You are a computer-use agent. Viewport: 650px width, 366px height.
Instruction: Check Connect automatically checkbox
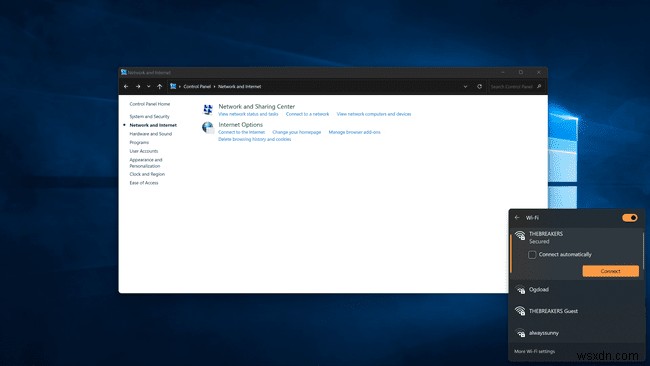pyautogui.click(x=532, y=255)
